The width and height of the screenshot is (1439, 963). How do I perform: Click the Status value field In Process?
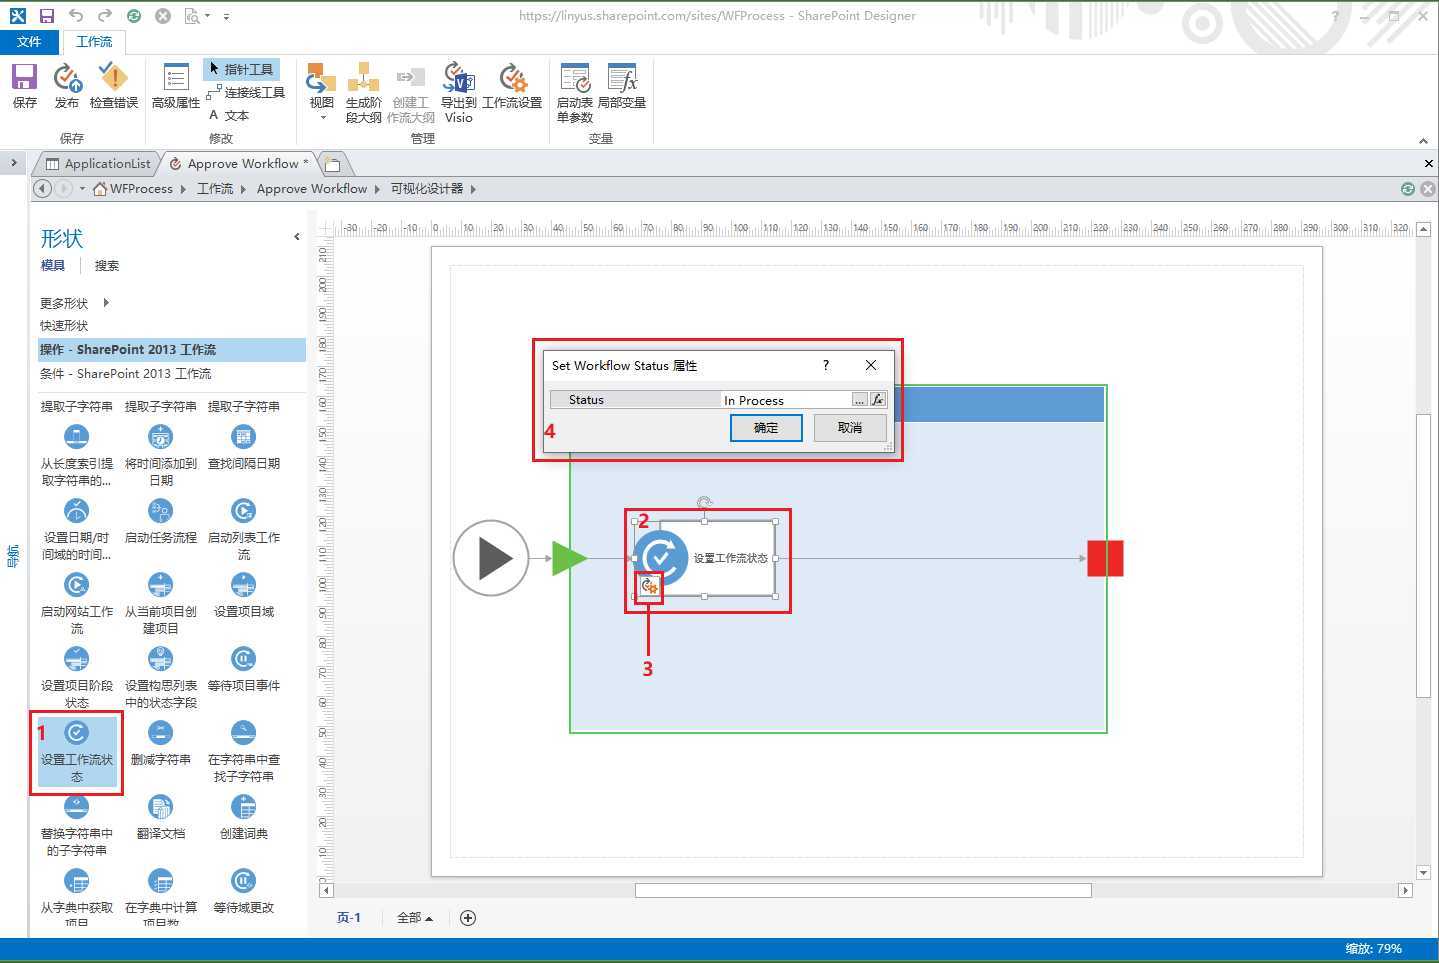(785, 400)
